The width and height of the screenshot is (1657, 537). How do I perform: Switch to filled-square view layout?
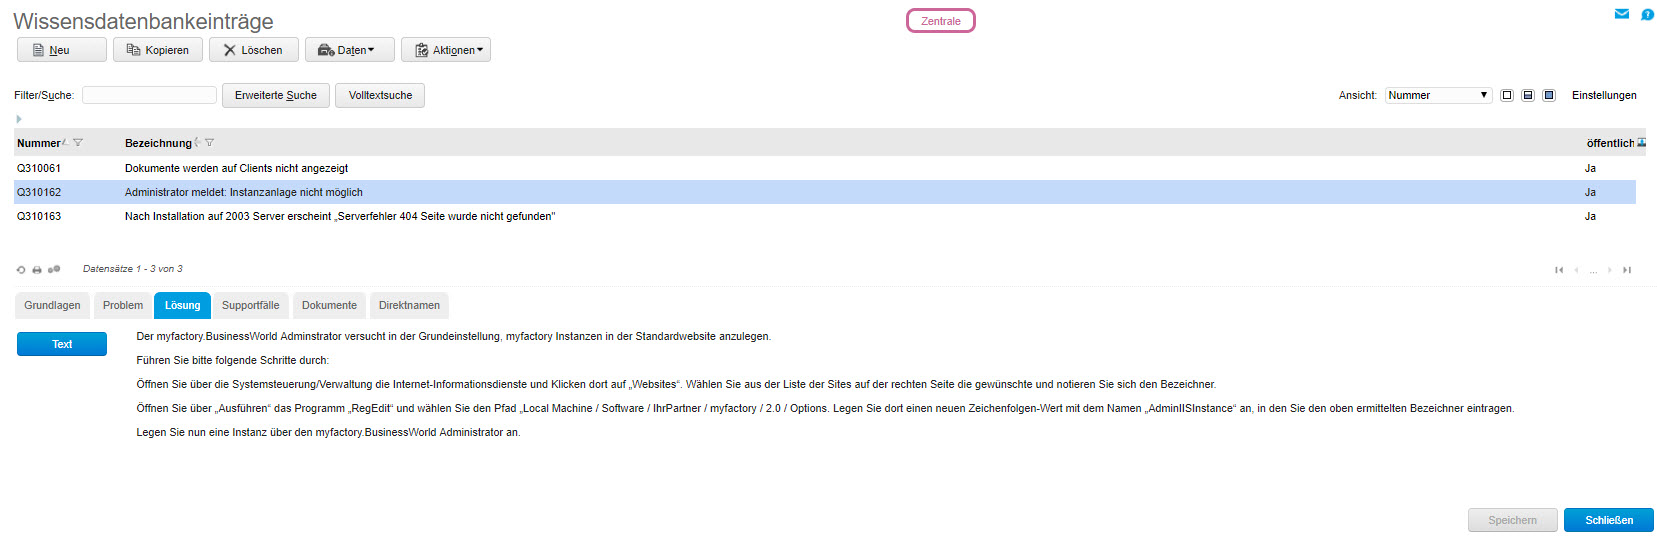pos(1549,95)
